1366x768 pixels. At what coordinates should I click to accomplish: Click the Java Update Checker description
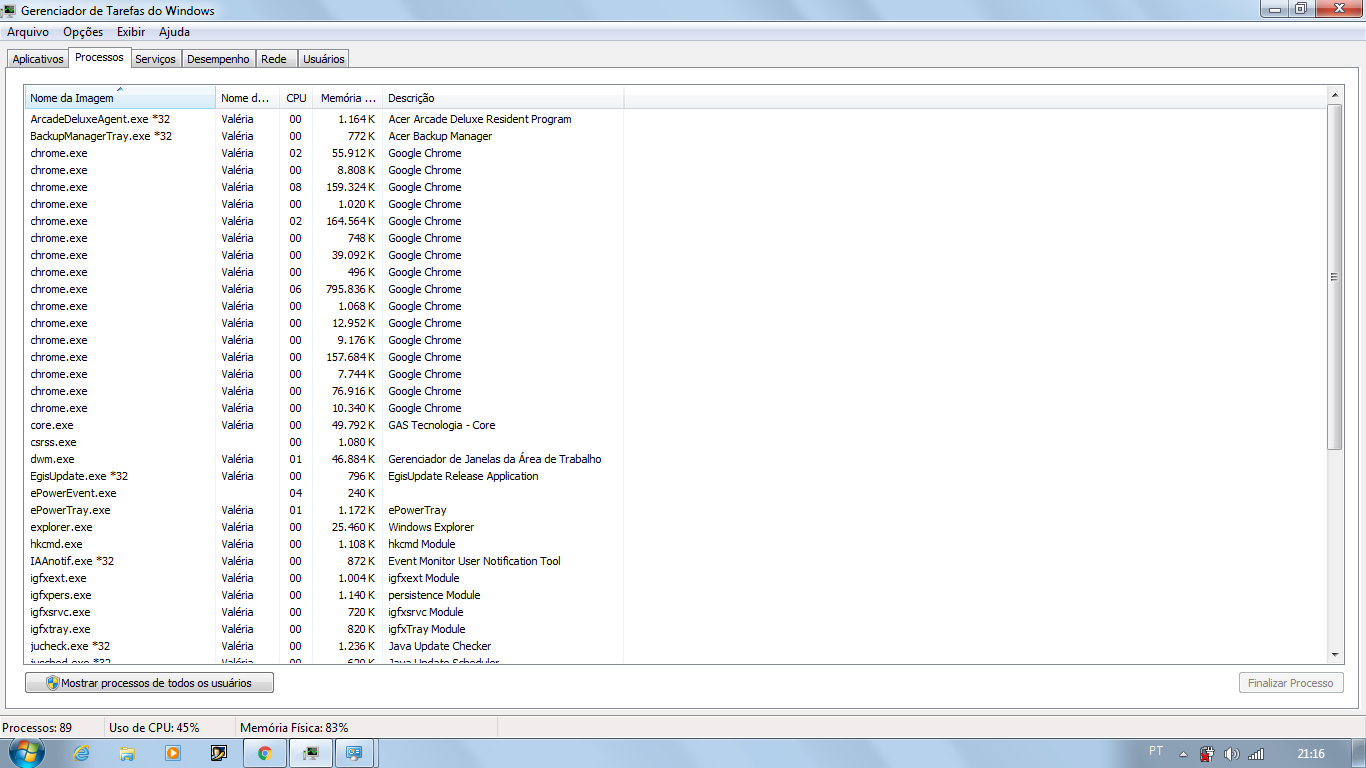click(x=440, y=646)
